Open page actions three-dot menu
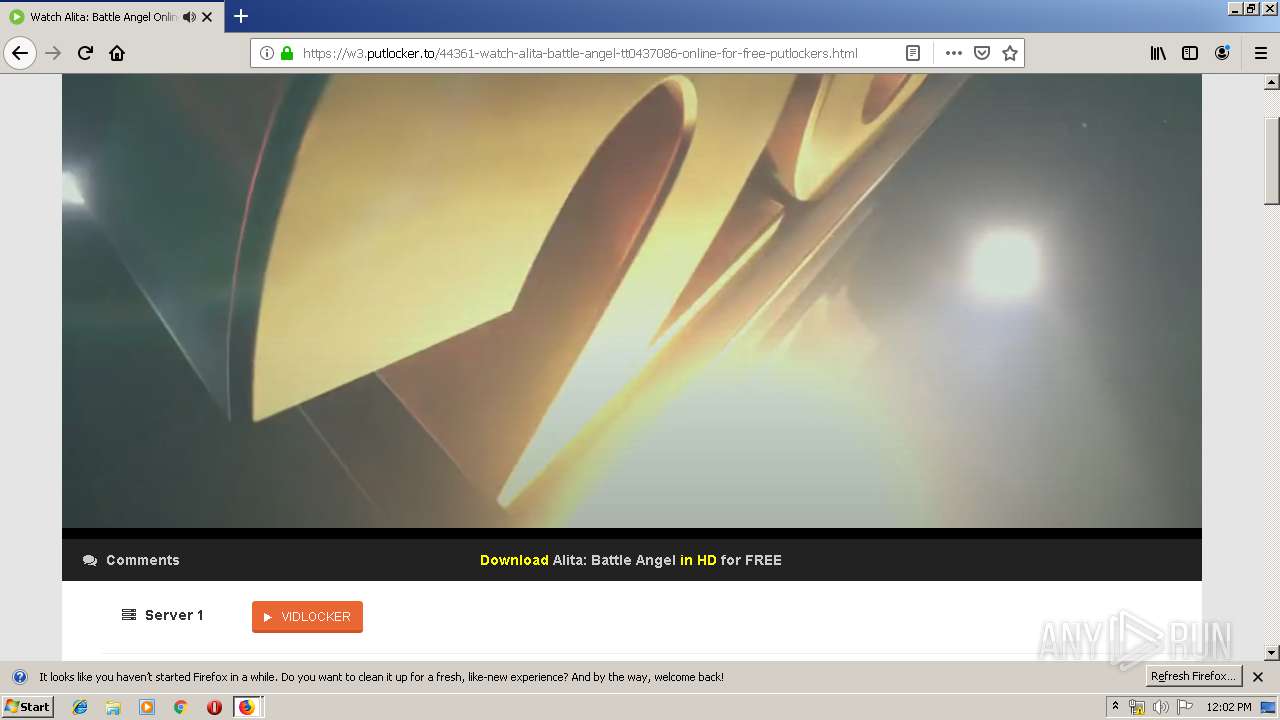 click(954, 53)
